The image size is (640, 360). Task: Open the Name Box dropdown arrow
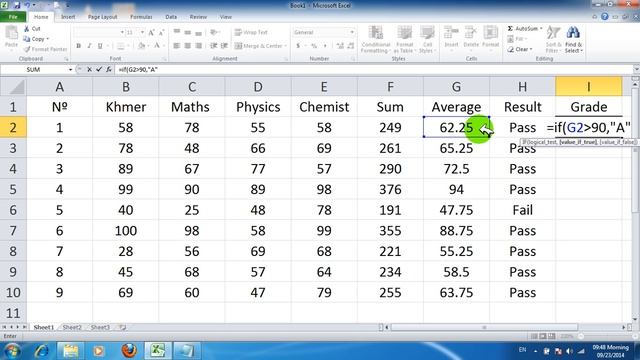70,70
